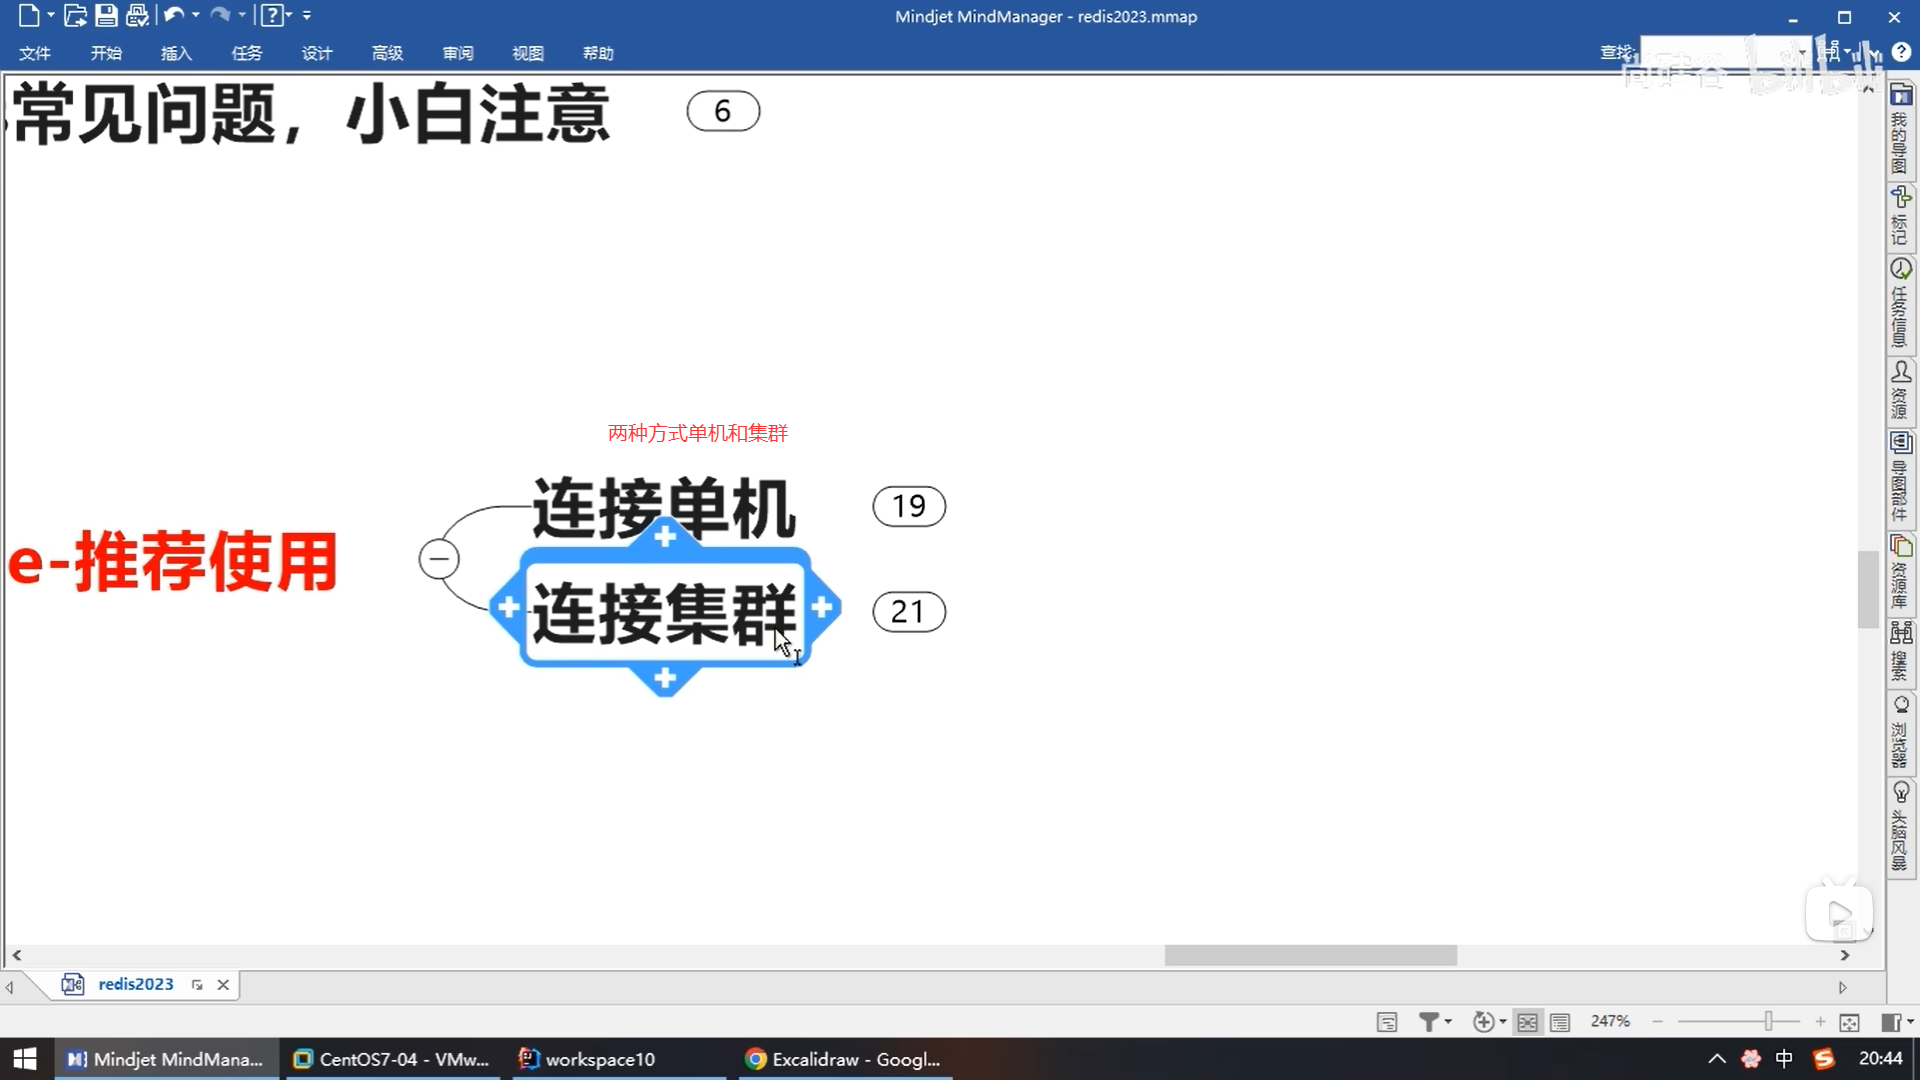Expand the New document dropdown arrow
This screenshot has width=1920, height=1080.
pyautogui.click(x=51, y=15)
